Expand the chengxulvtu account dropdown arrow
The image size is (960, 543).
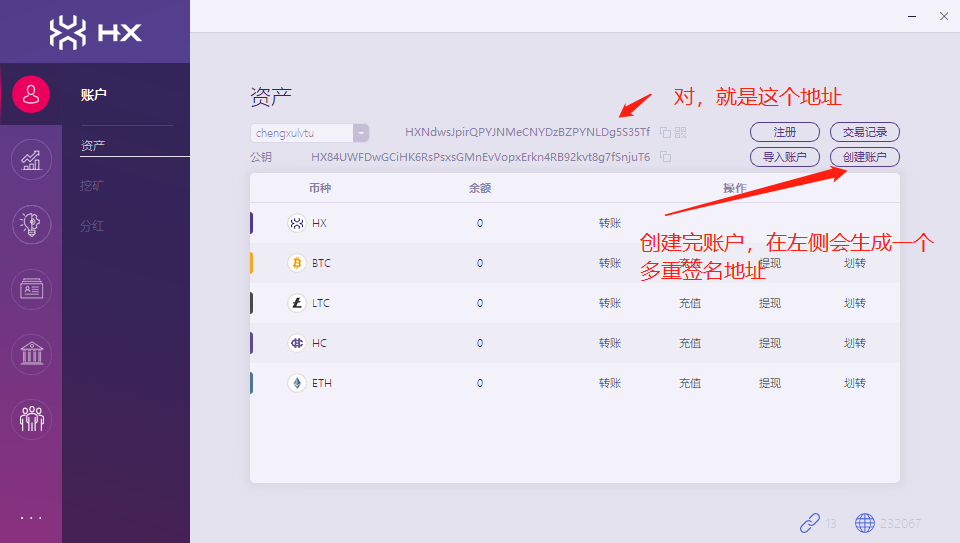361,133
